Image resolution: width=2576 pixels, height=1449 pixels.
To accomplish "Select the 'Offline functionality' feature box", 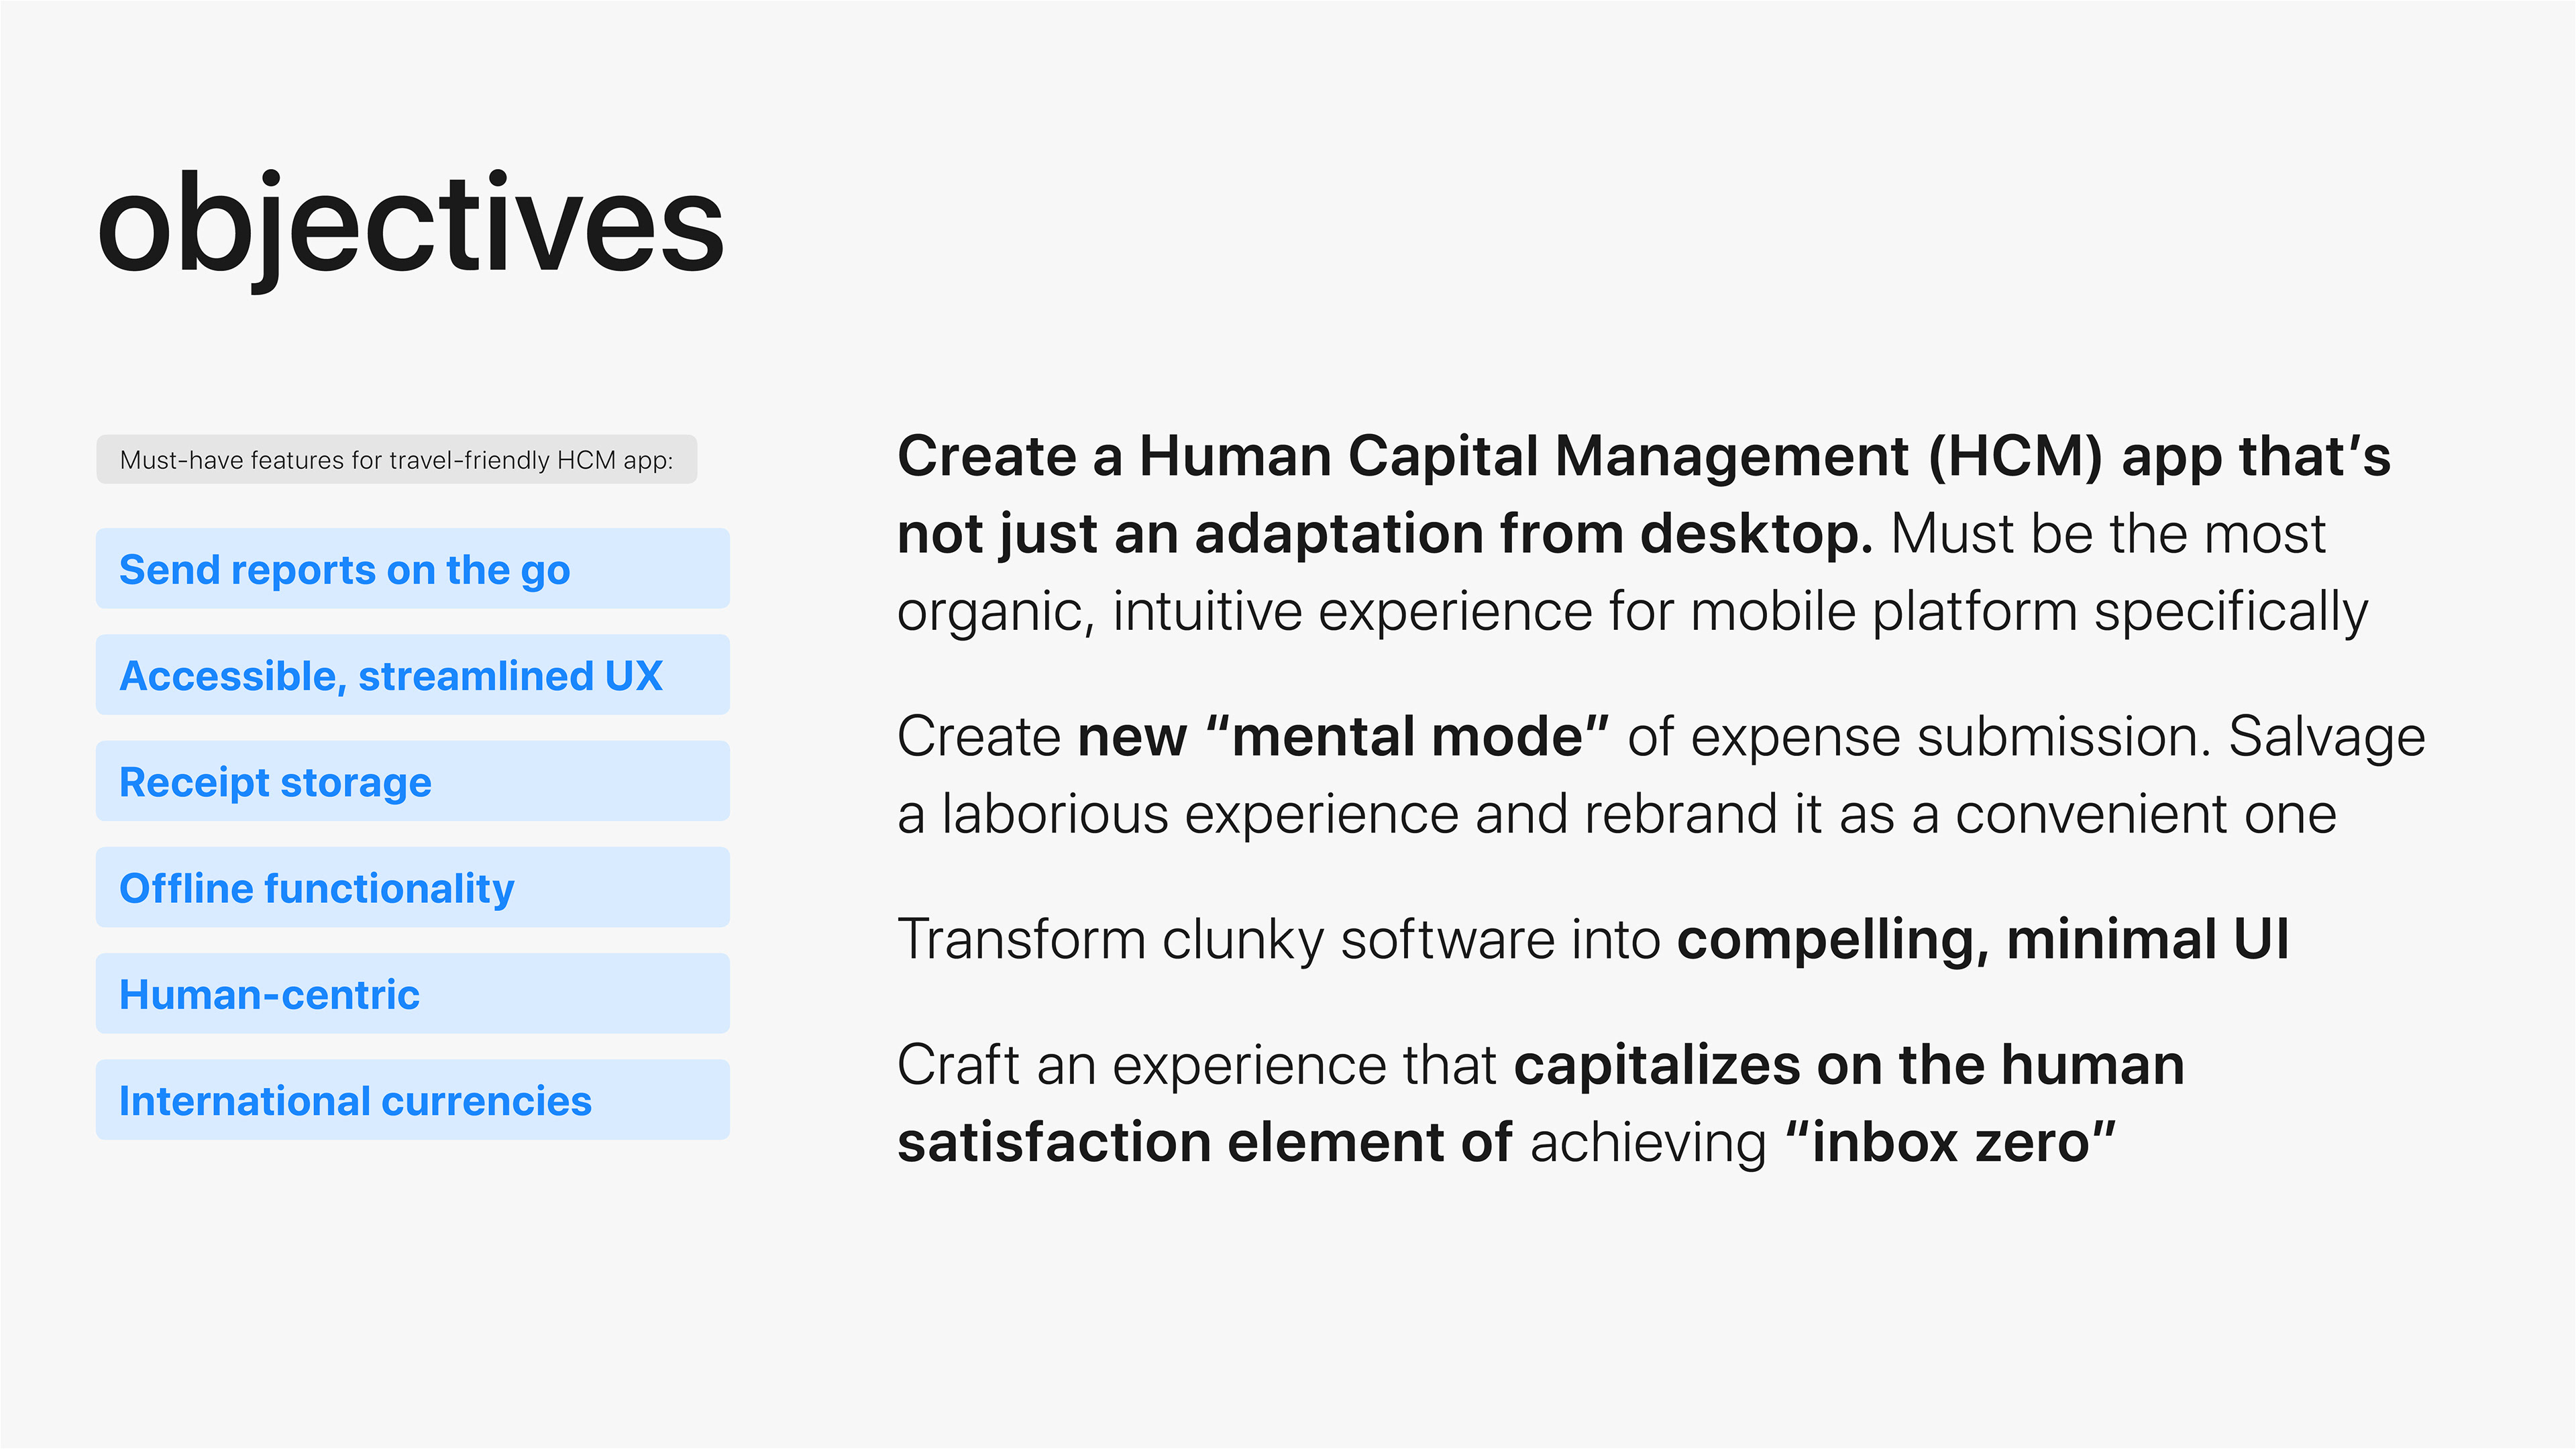I will [x=412, y=887].
